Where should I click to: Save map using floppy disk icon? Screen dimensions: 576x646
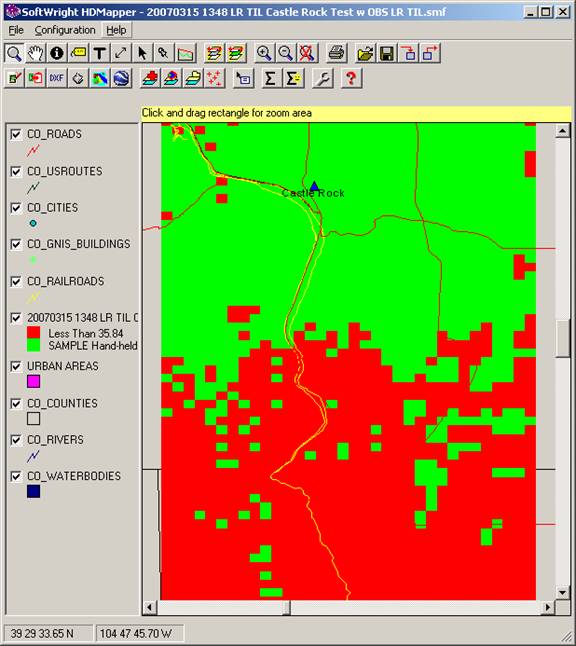click(387, 54)
